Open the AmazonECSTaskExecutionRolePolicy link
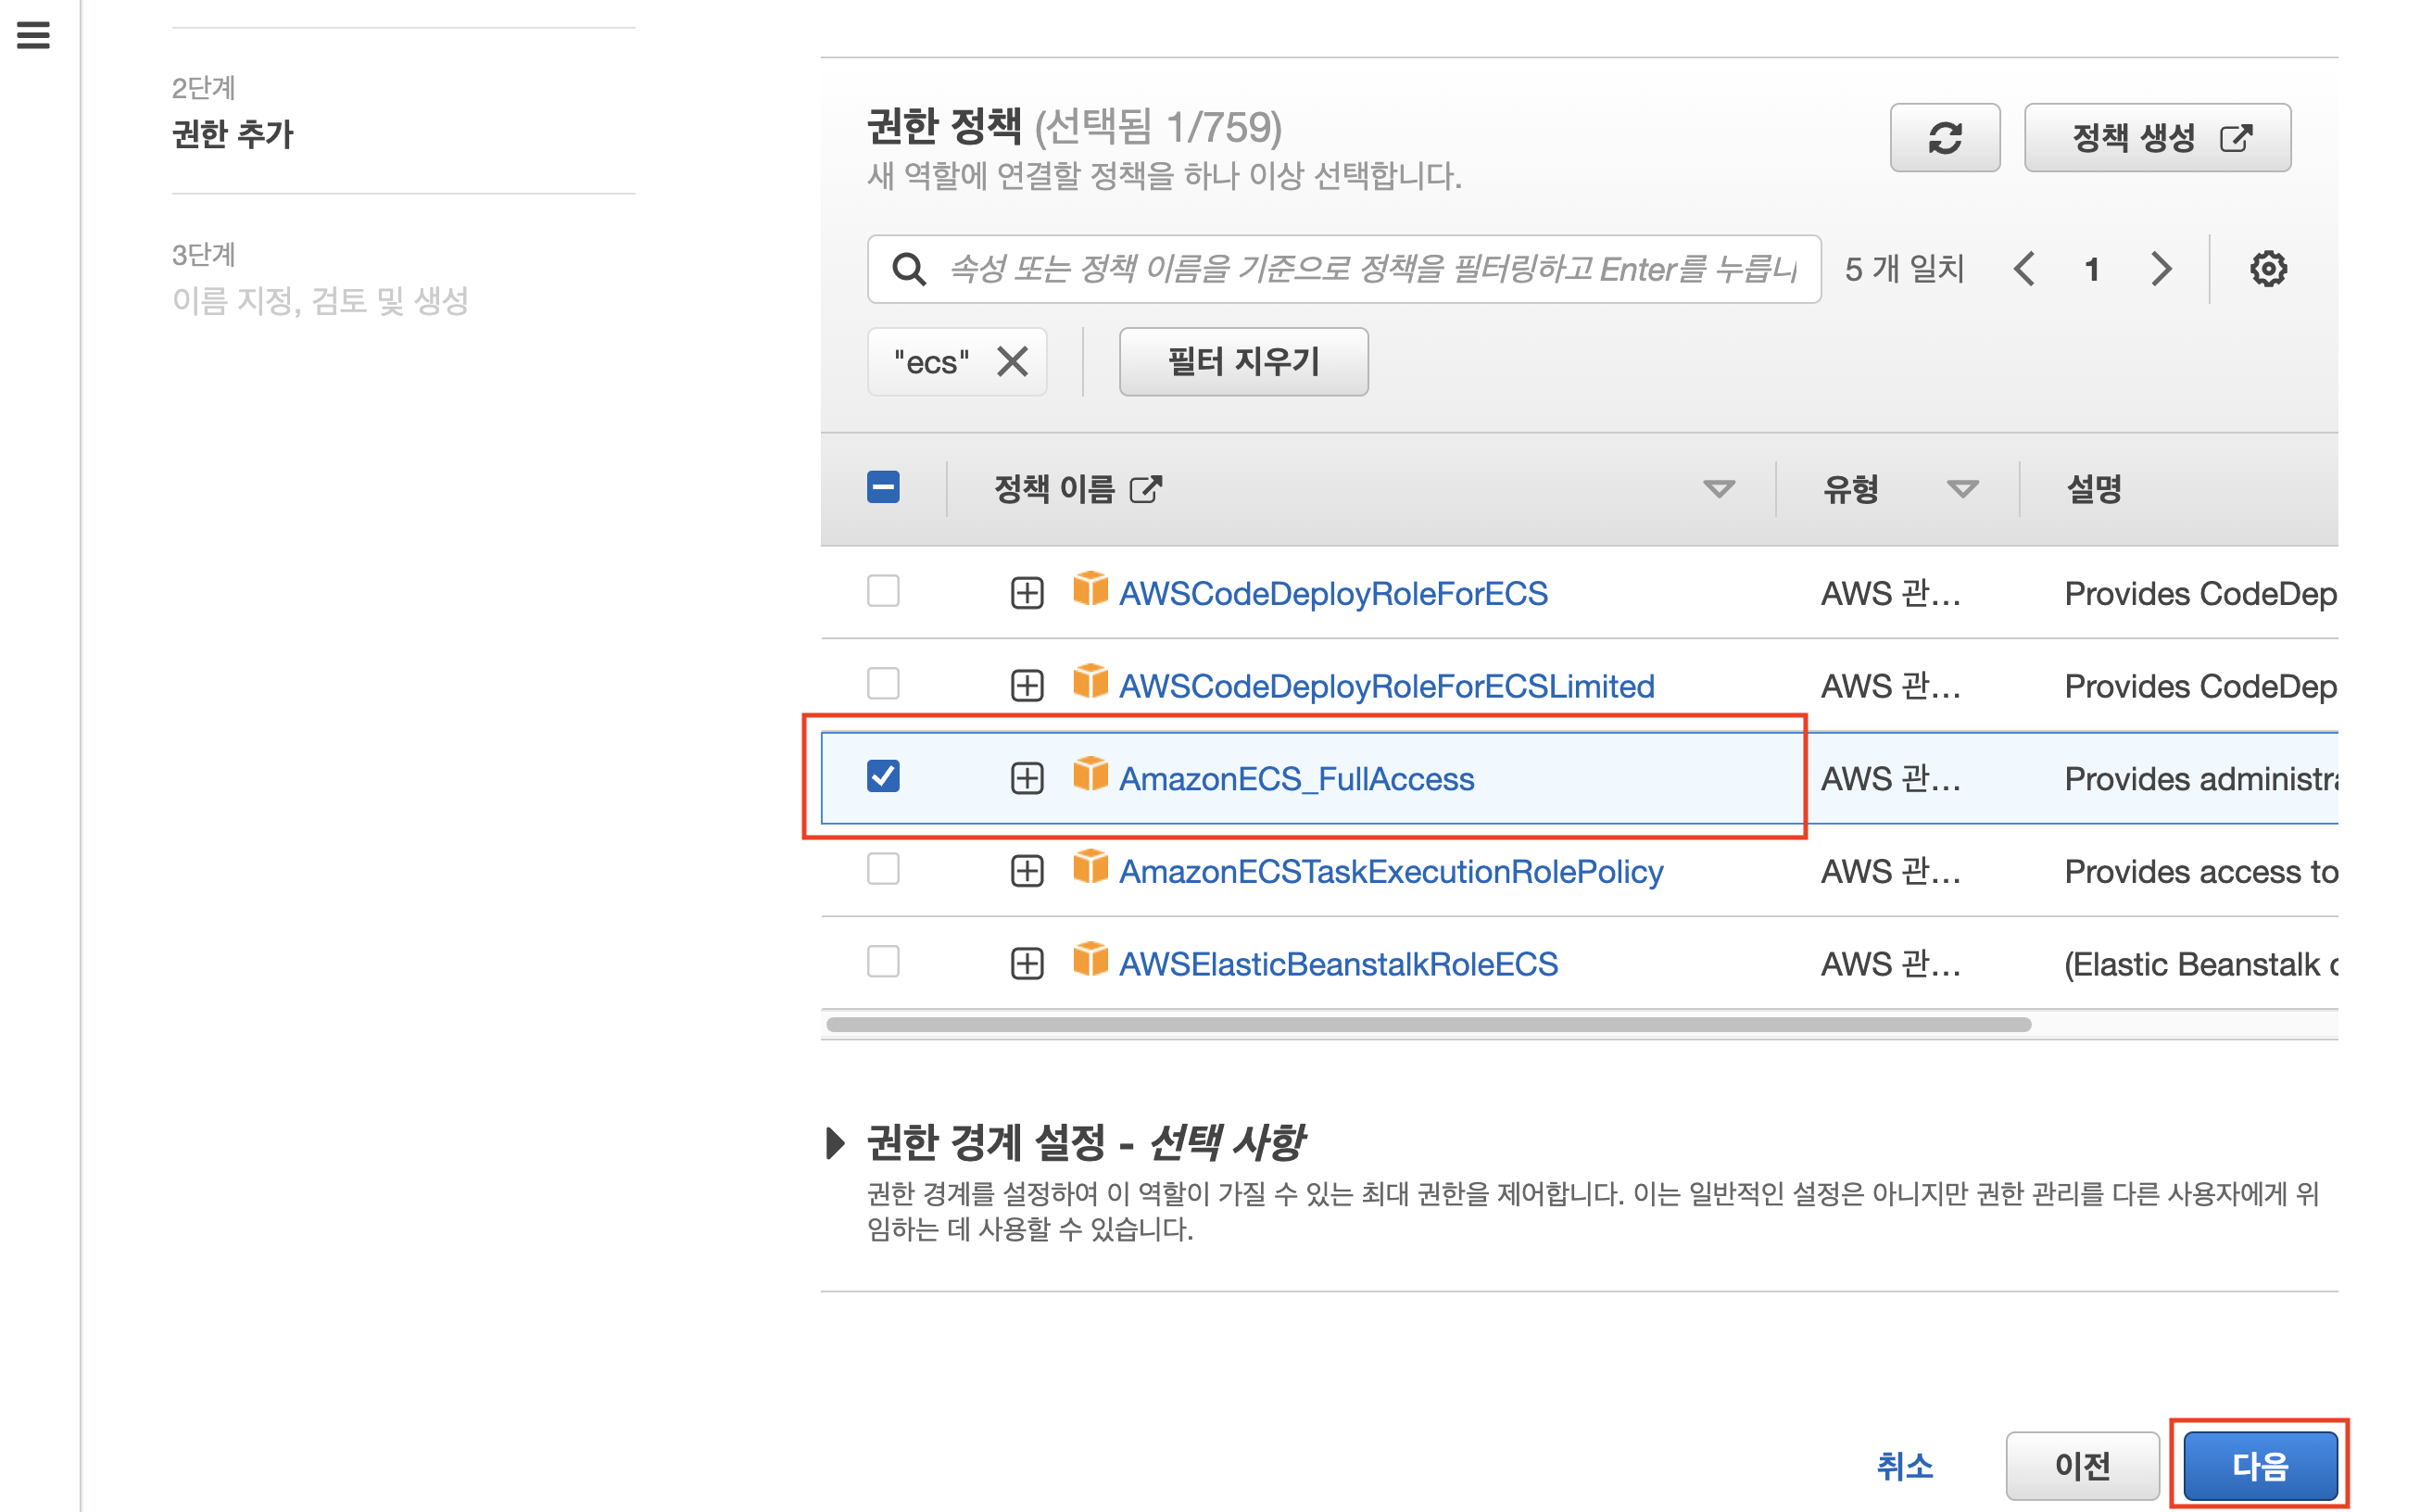 pos(1391,872)
